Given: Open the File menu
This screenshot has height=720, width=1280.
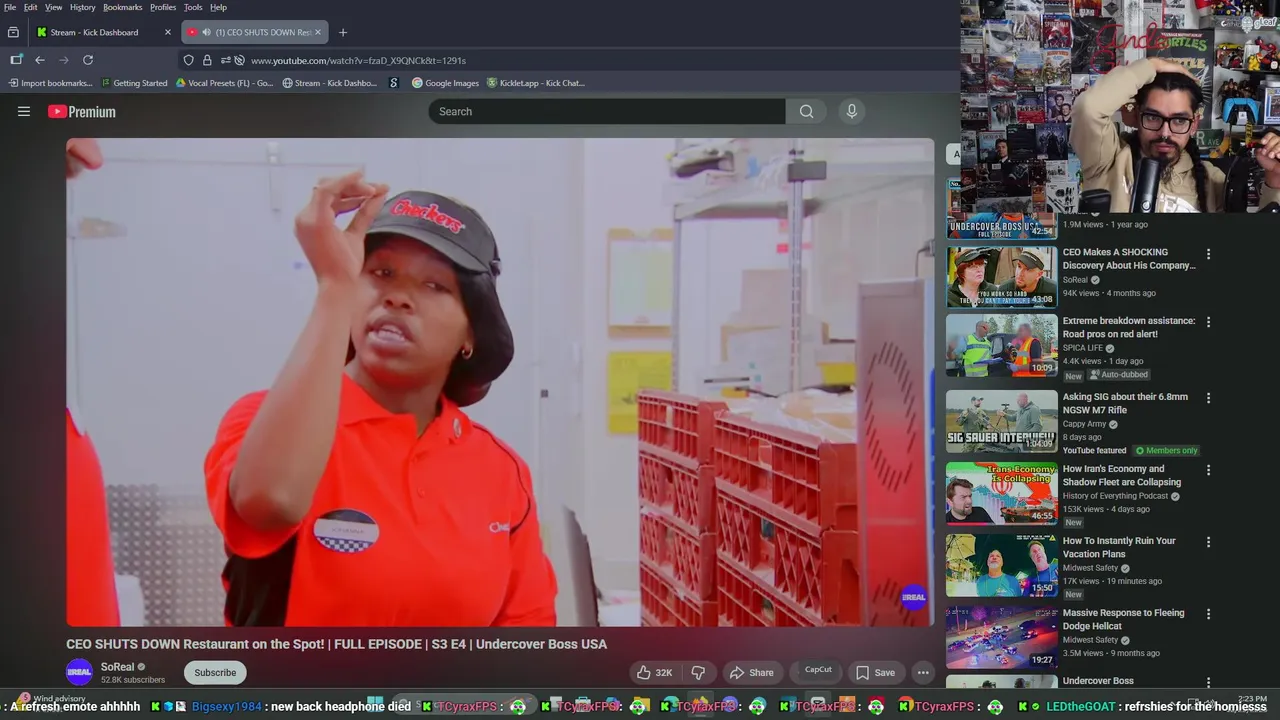Looking at the screenshot, I should pos(10,7).
